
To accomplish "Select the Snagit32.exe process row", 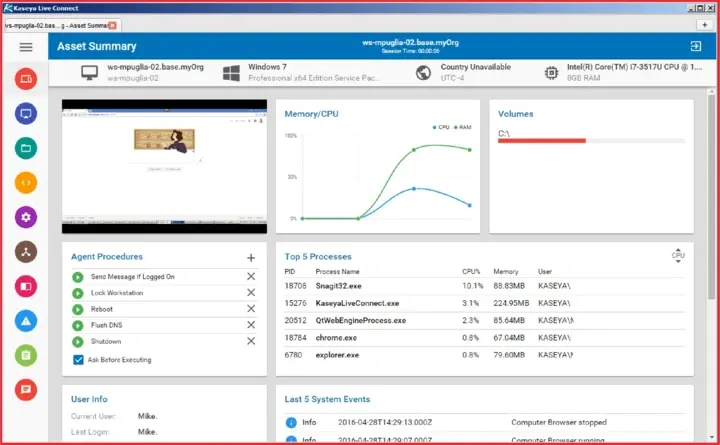I will pyautogui.click(x=484, y=286).
